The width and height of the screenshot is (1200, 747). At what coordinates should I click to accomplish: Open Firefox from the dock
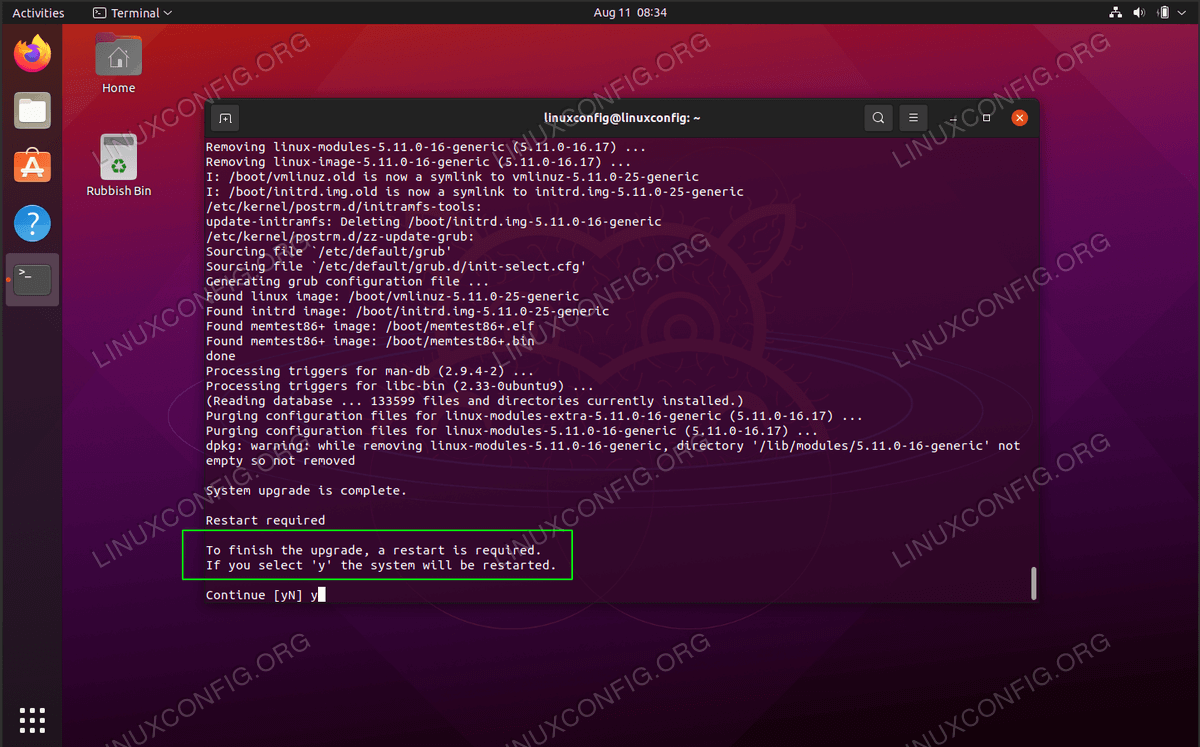pos(32,54)
